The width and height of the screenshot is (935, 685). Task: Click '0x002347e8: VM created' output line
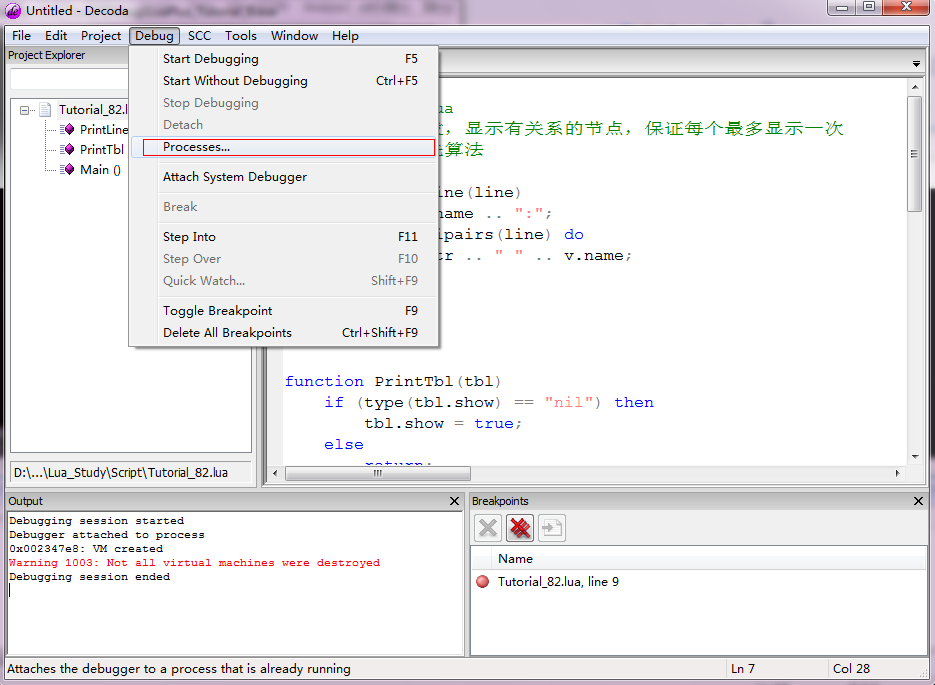(x=86, y=548)
